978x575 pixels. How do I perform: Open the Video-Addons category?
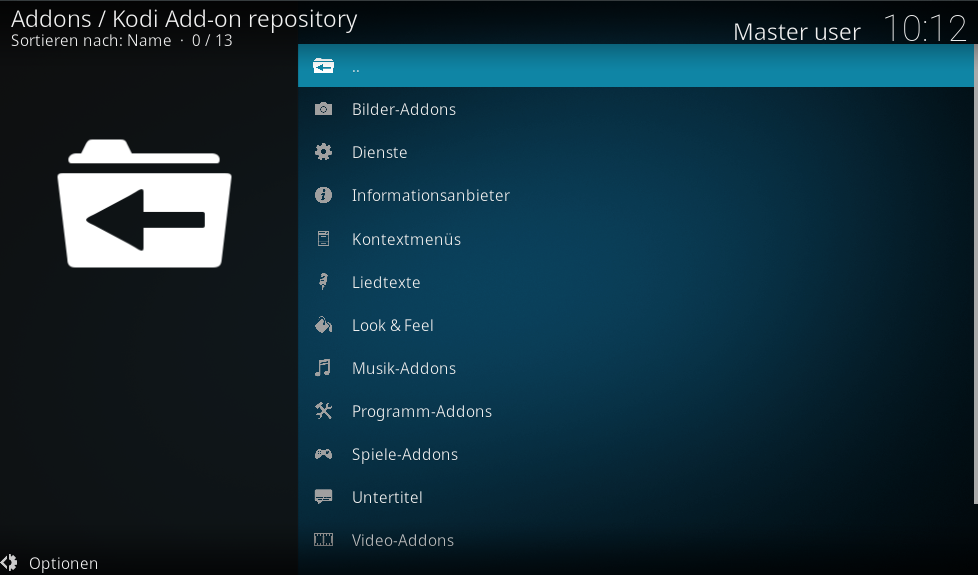(636, 540)
